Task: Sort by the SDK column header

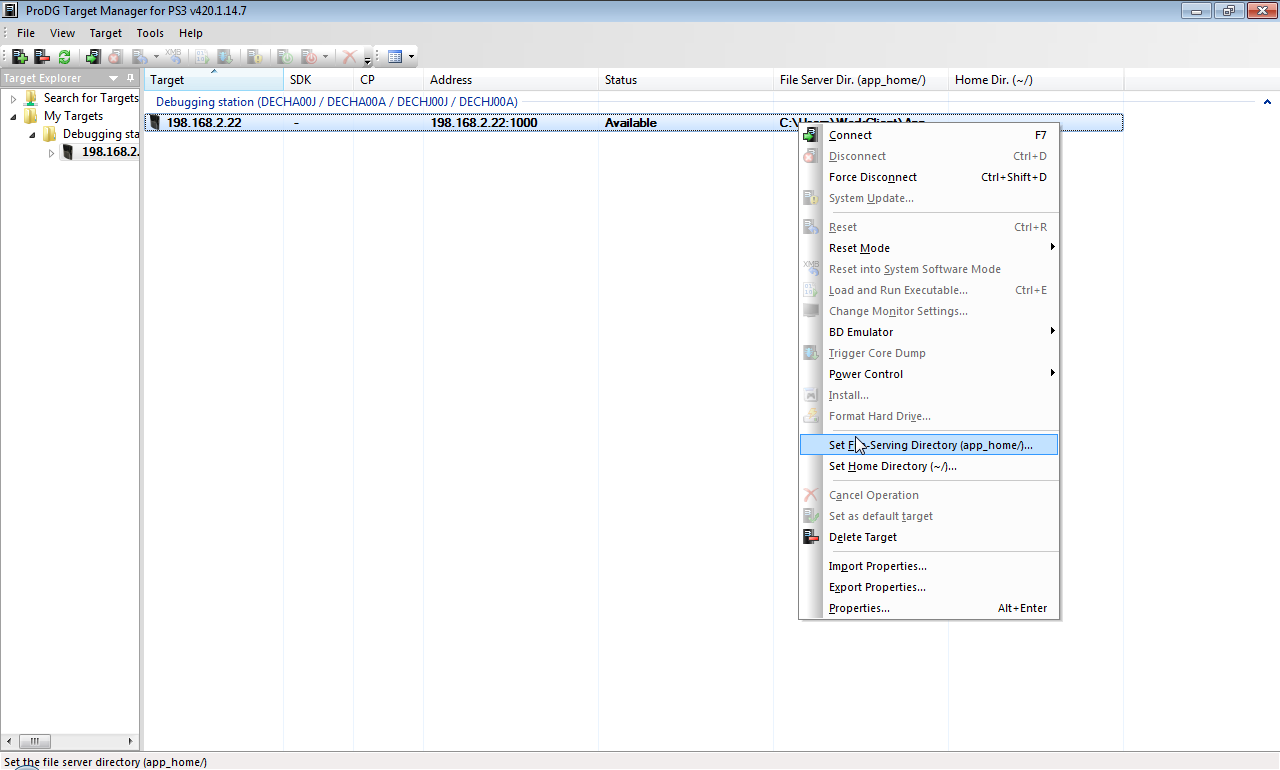Action: [318, 80]
